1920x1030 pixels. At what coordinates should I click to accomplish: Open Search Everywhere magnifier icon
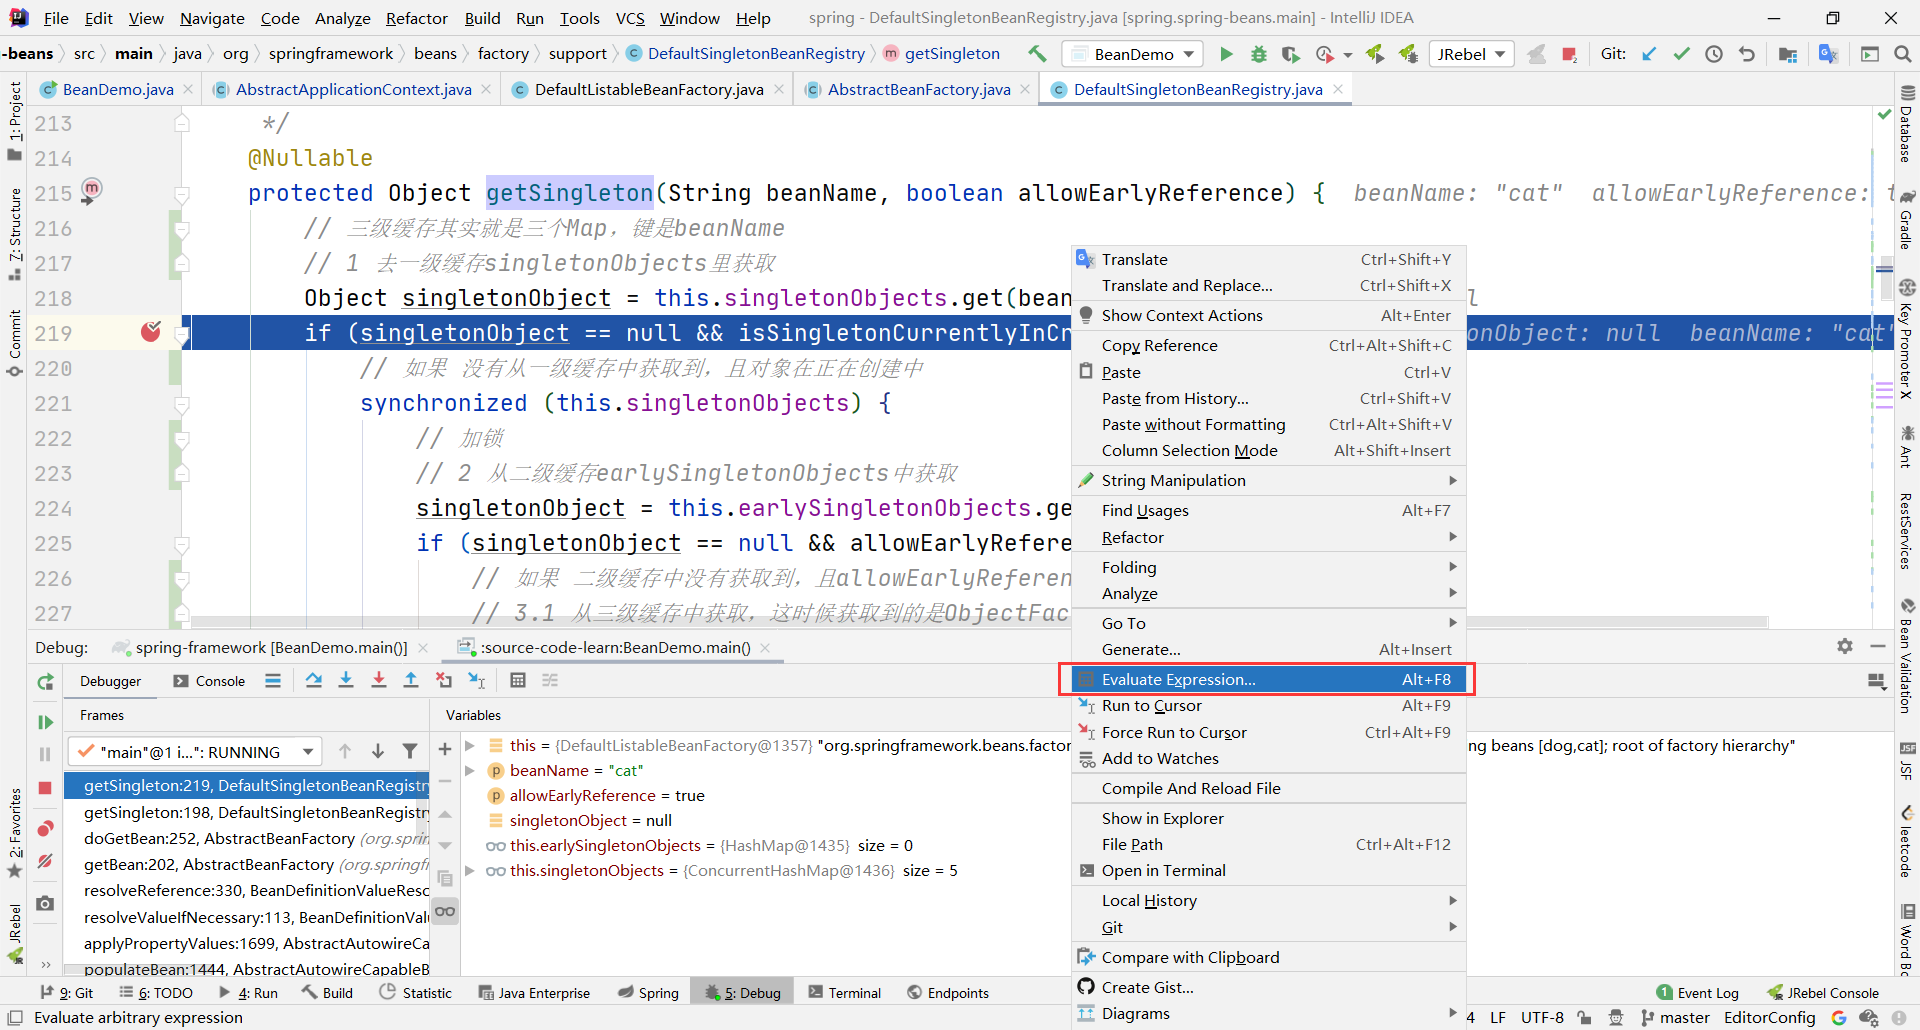[1902, 54]
